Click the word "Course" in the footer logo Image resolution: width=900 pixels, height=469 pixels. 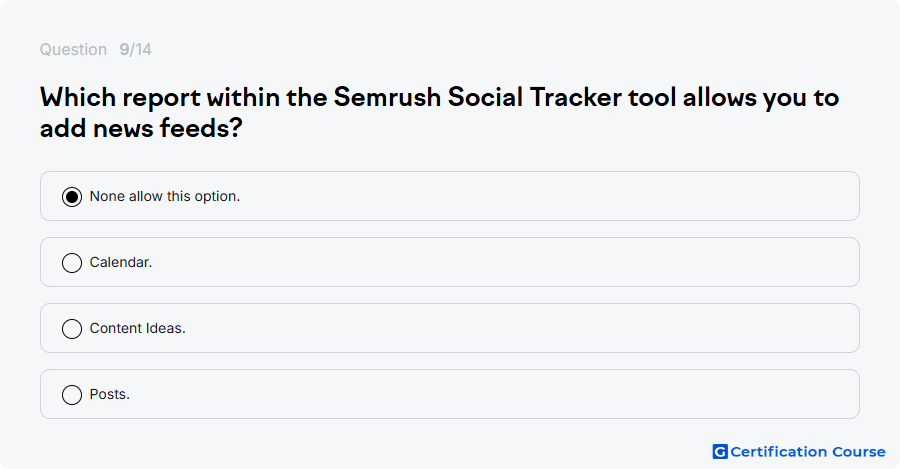tap(859, 452)
